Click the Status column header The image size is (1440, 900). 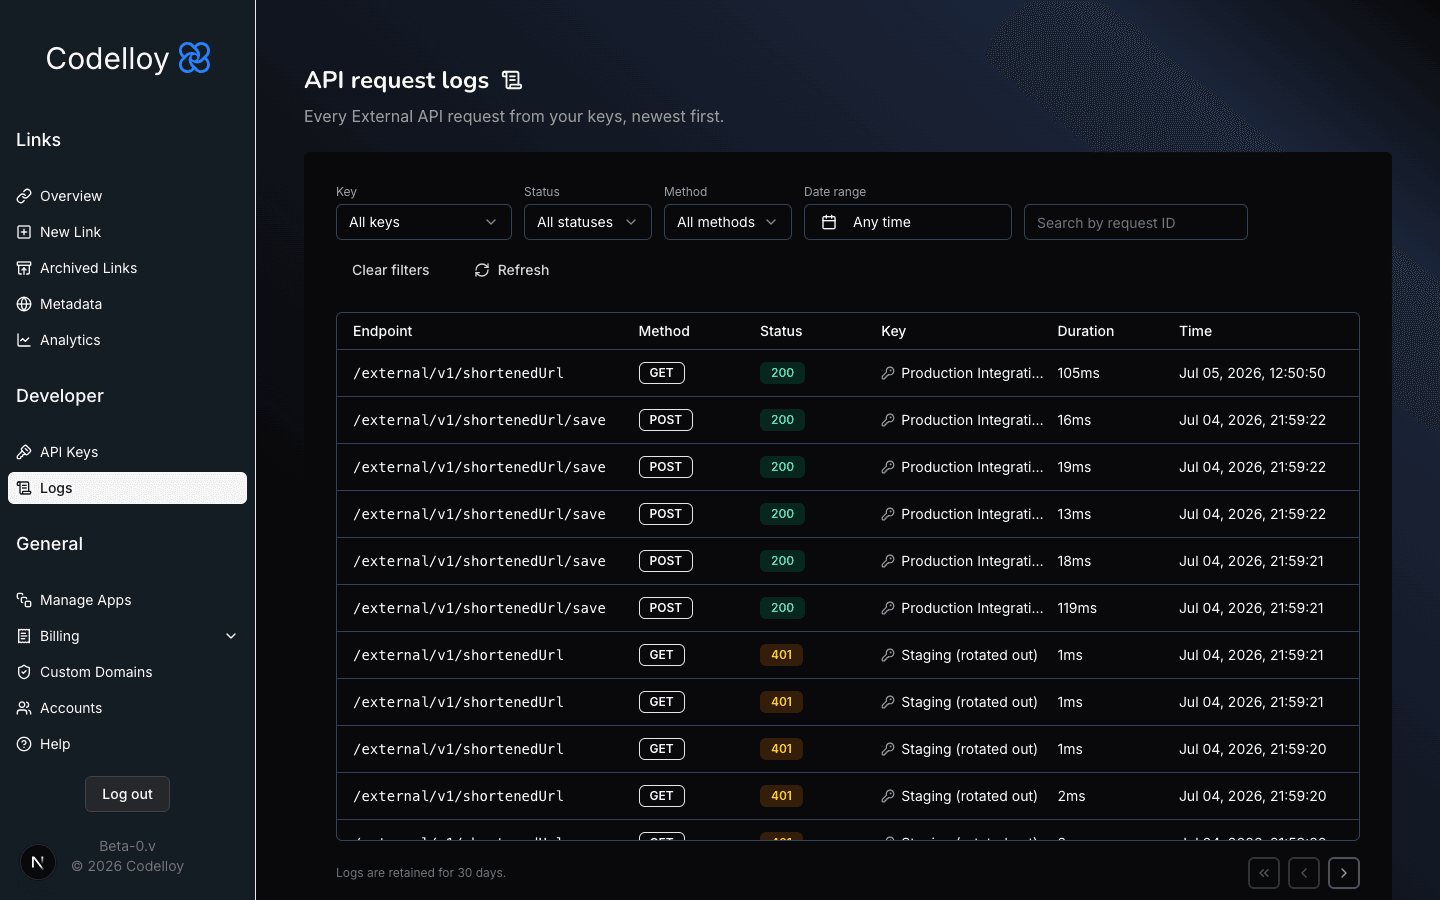pyautogui.click(x=781, y=331)
